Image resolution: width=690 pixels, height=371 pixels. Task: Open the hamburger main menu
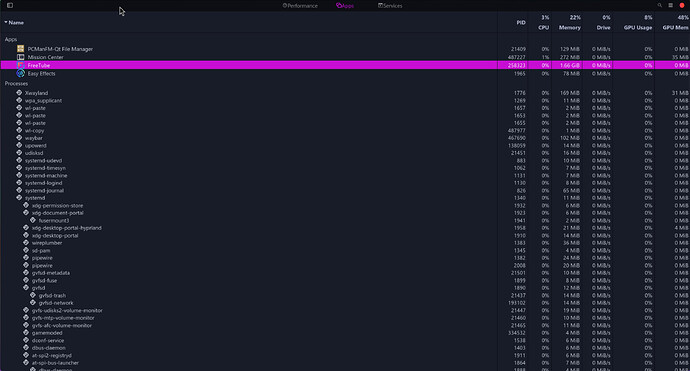670,5
